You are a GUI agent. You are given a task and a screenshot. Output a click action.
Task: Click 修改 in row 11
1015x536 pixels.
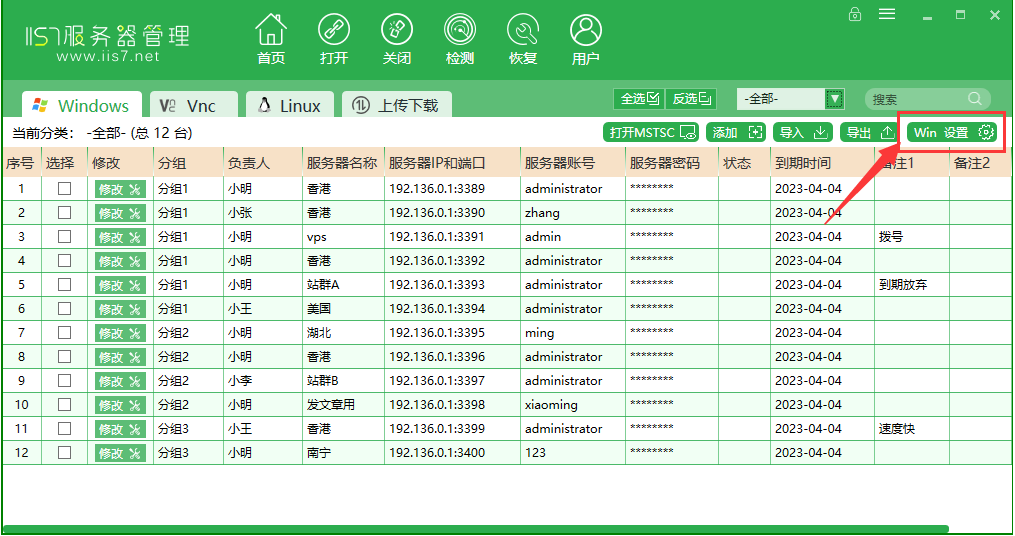click(120, 429)
